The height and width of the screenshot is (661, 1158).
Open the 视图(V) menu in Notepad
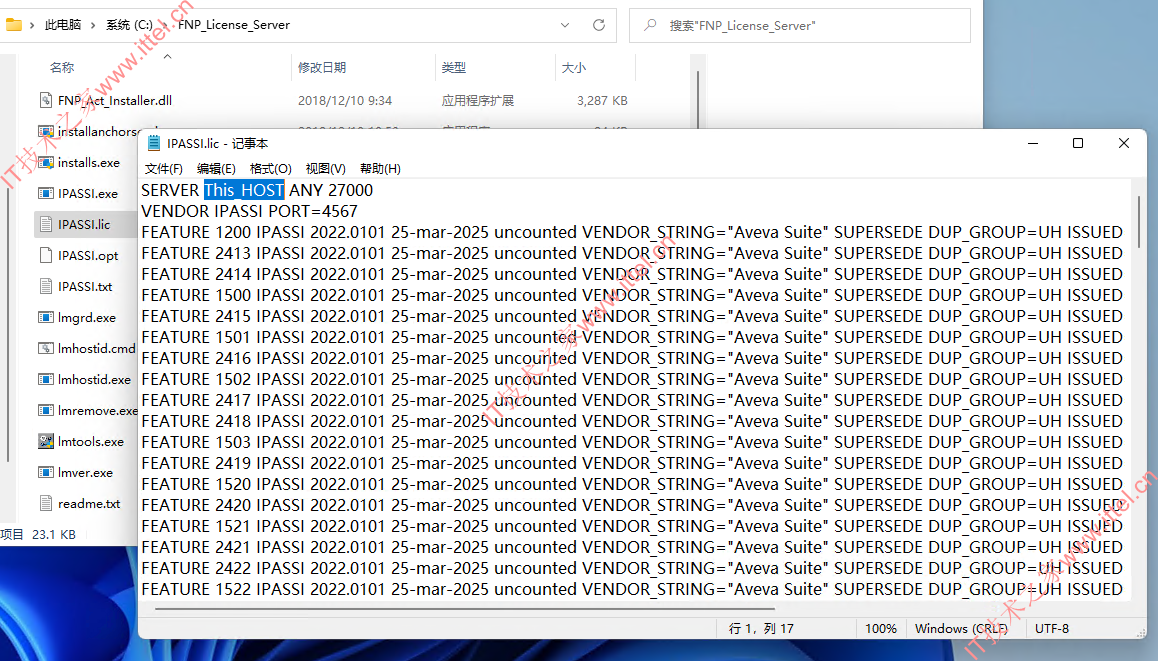(x=326, y=168)
